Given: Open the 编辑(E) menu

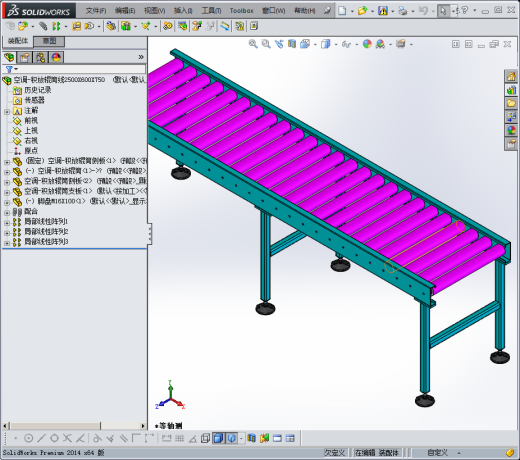Looking at the screenshot, I should point(125,11).
